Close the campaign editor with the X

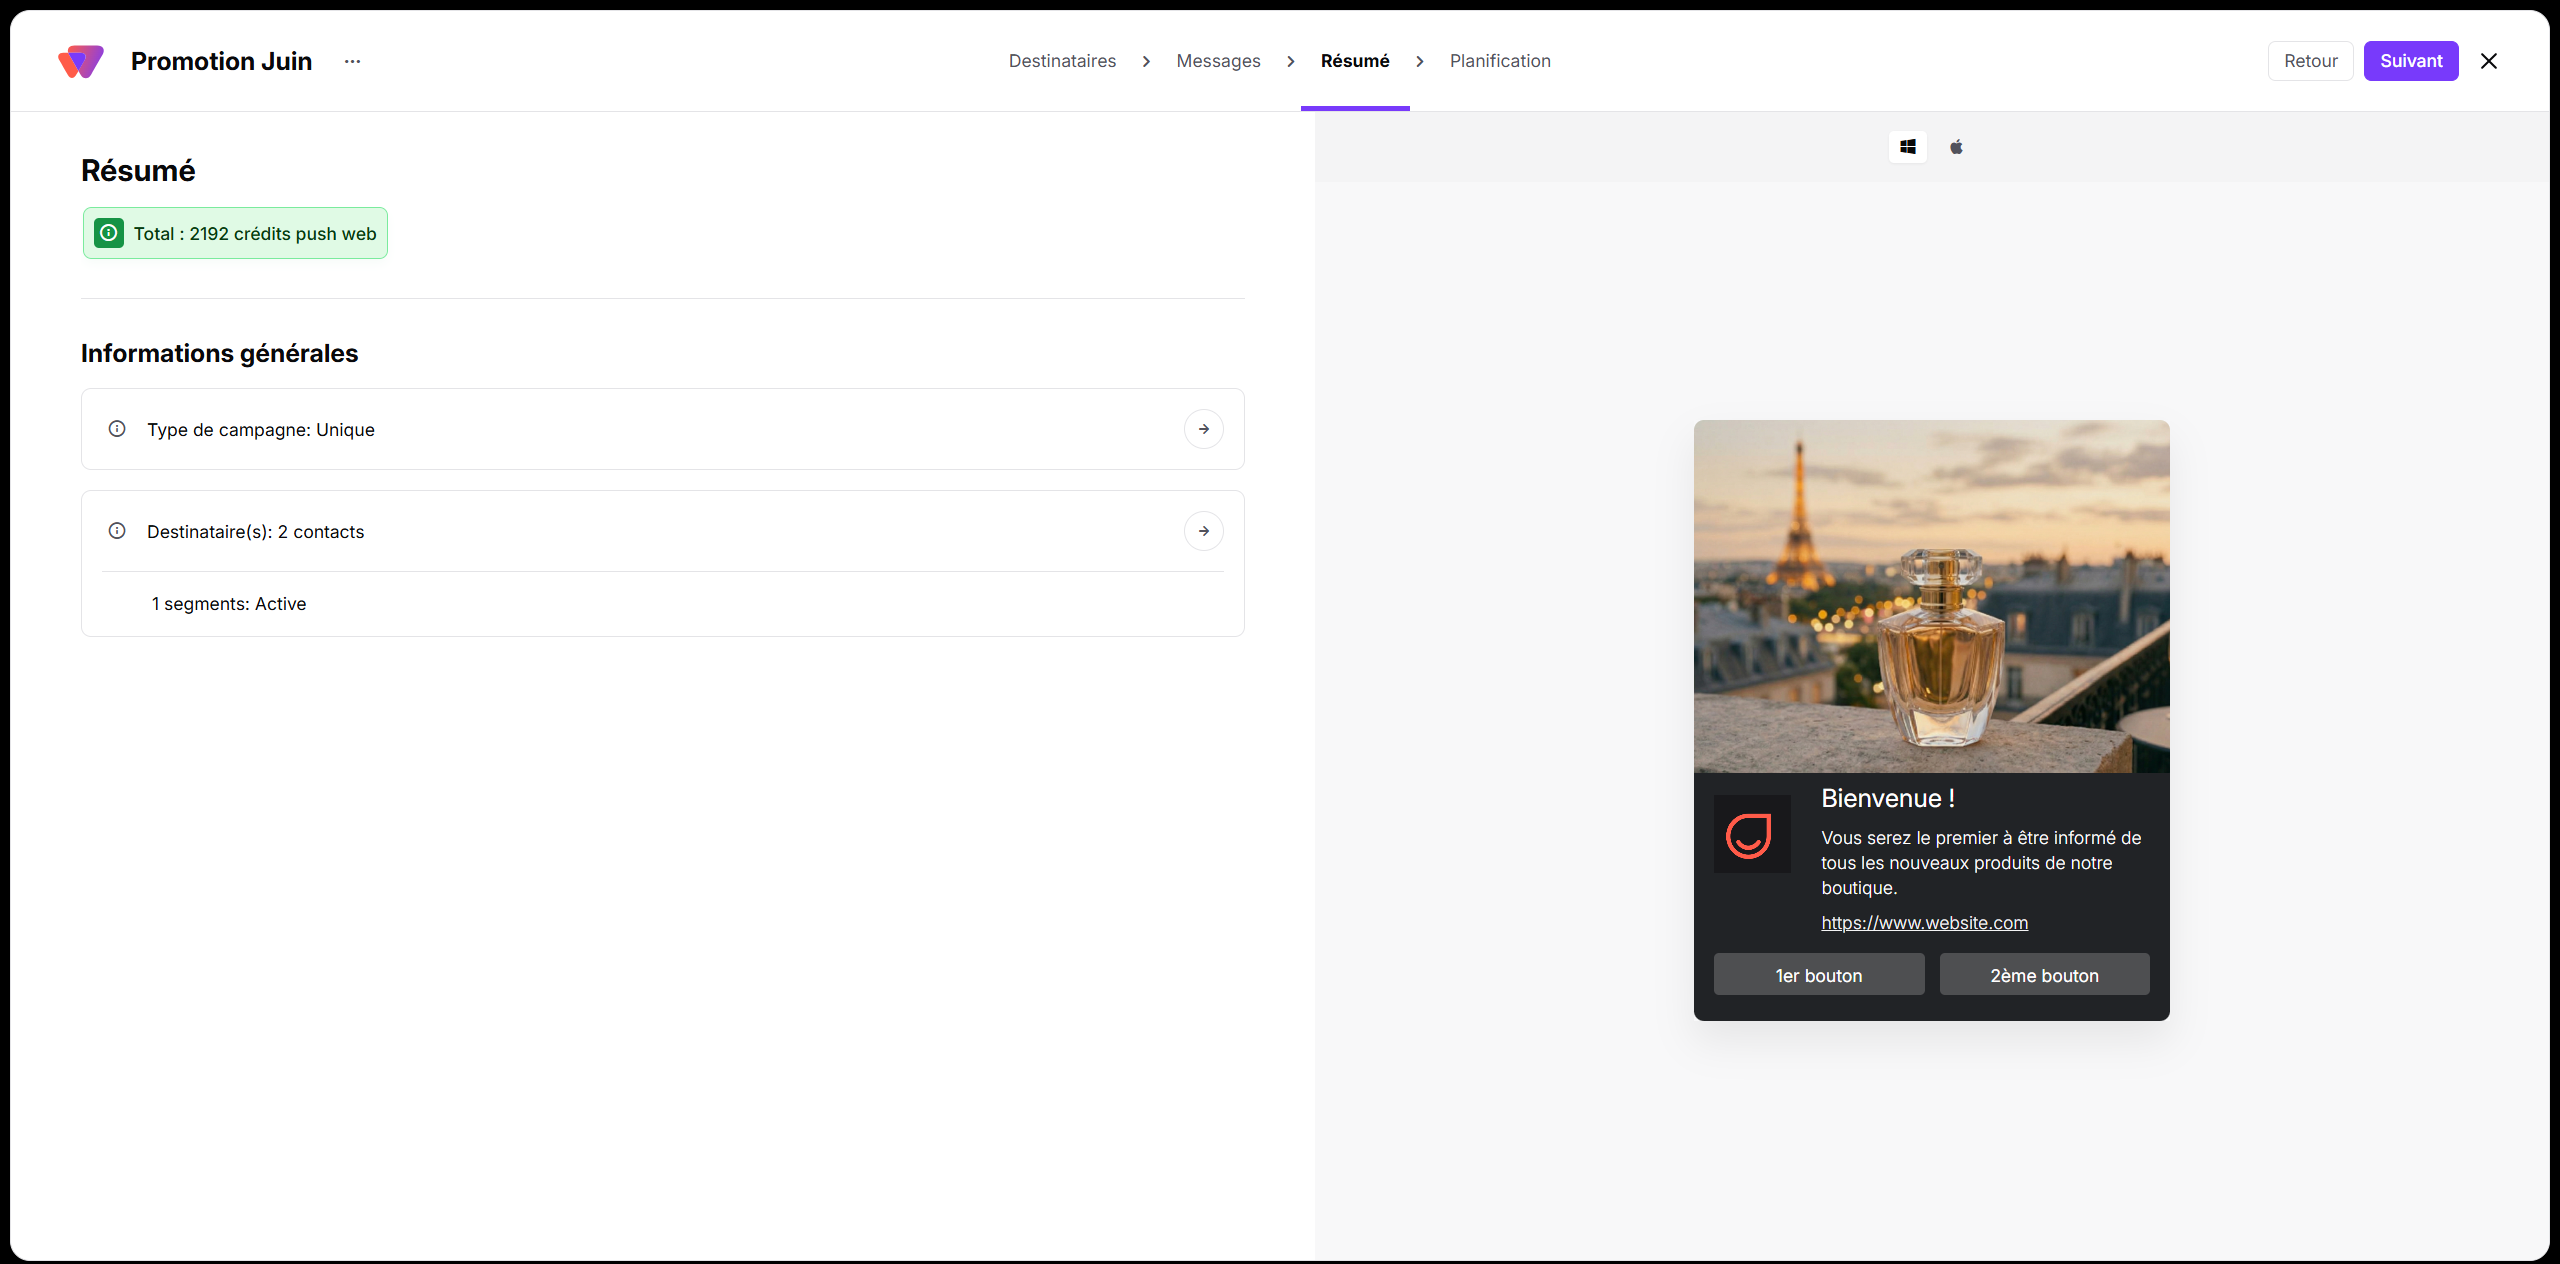(2489, 61)
